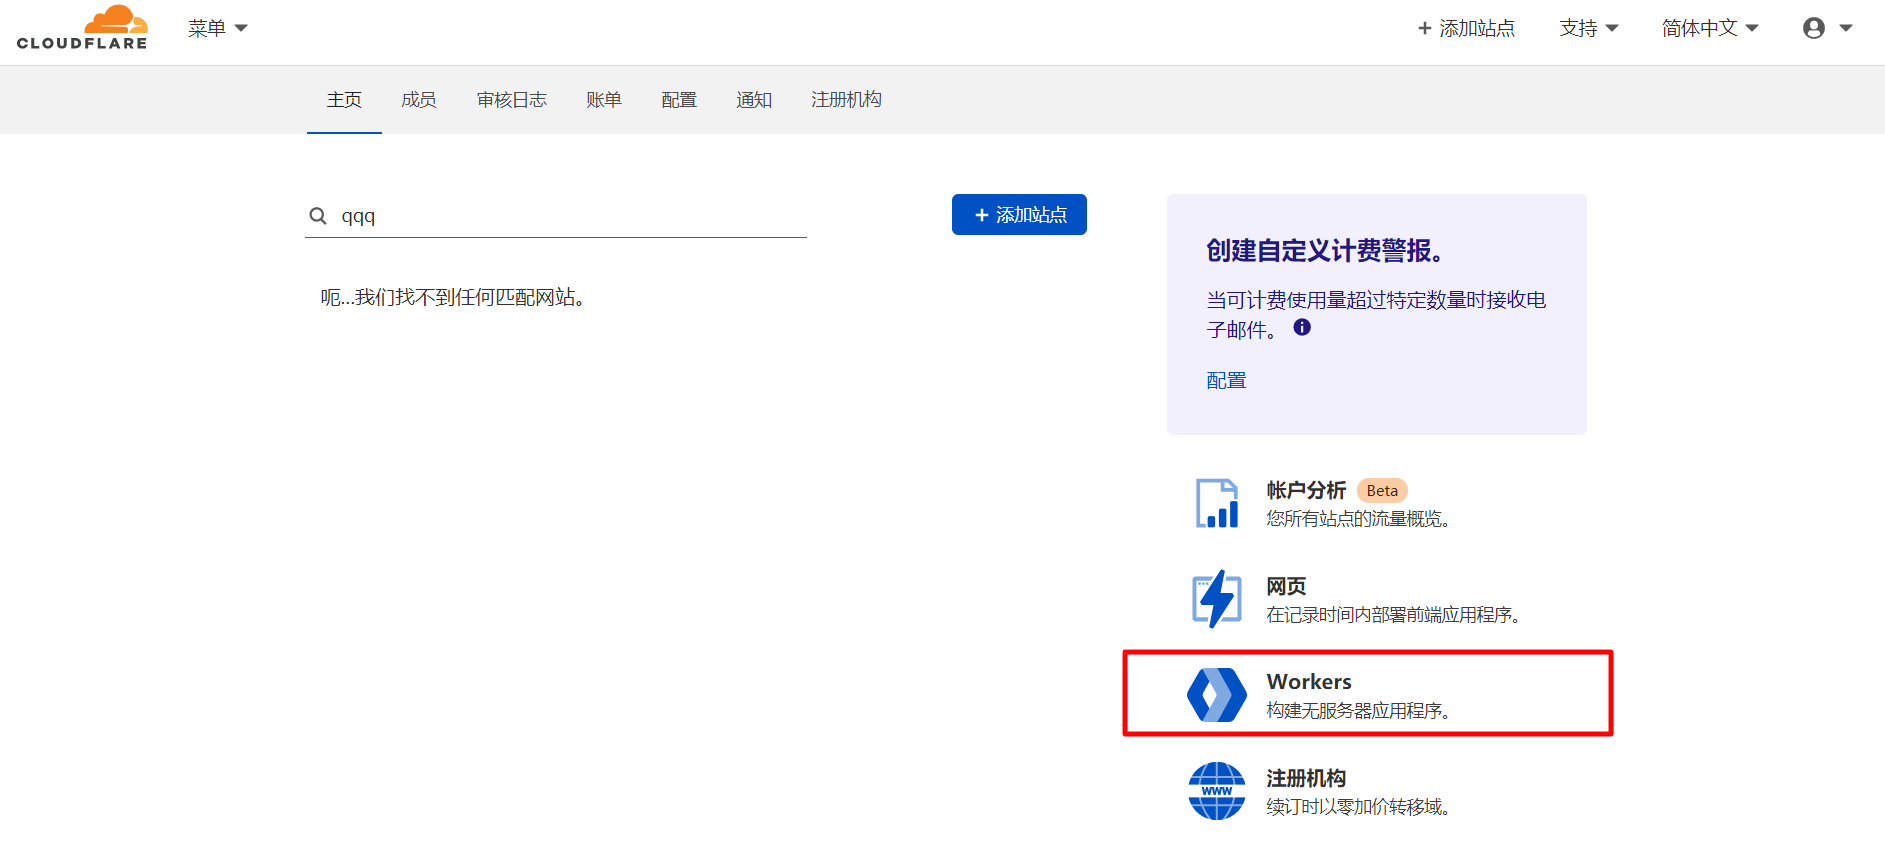
Task: Open the 审核日志 tab
Action: click(511, 100)
